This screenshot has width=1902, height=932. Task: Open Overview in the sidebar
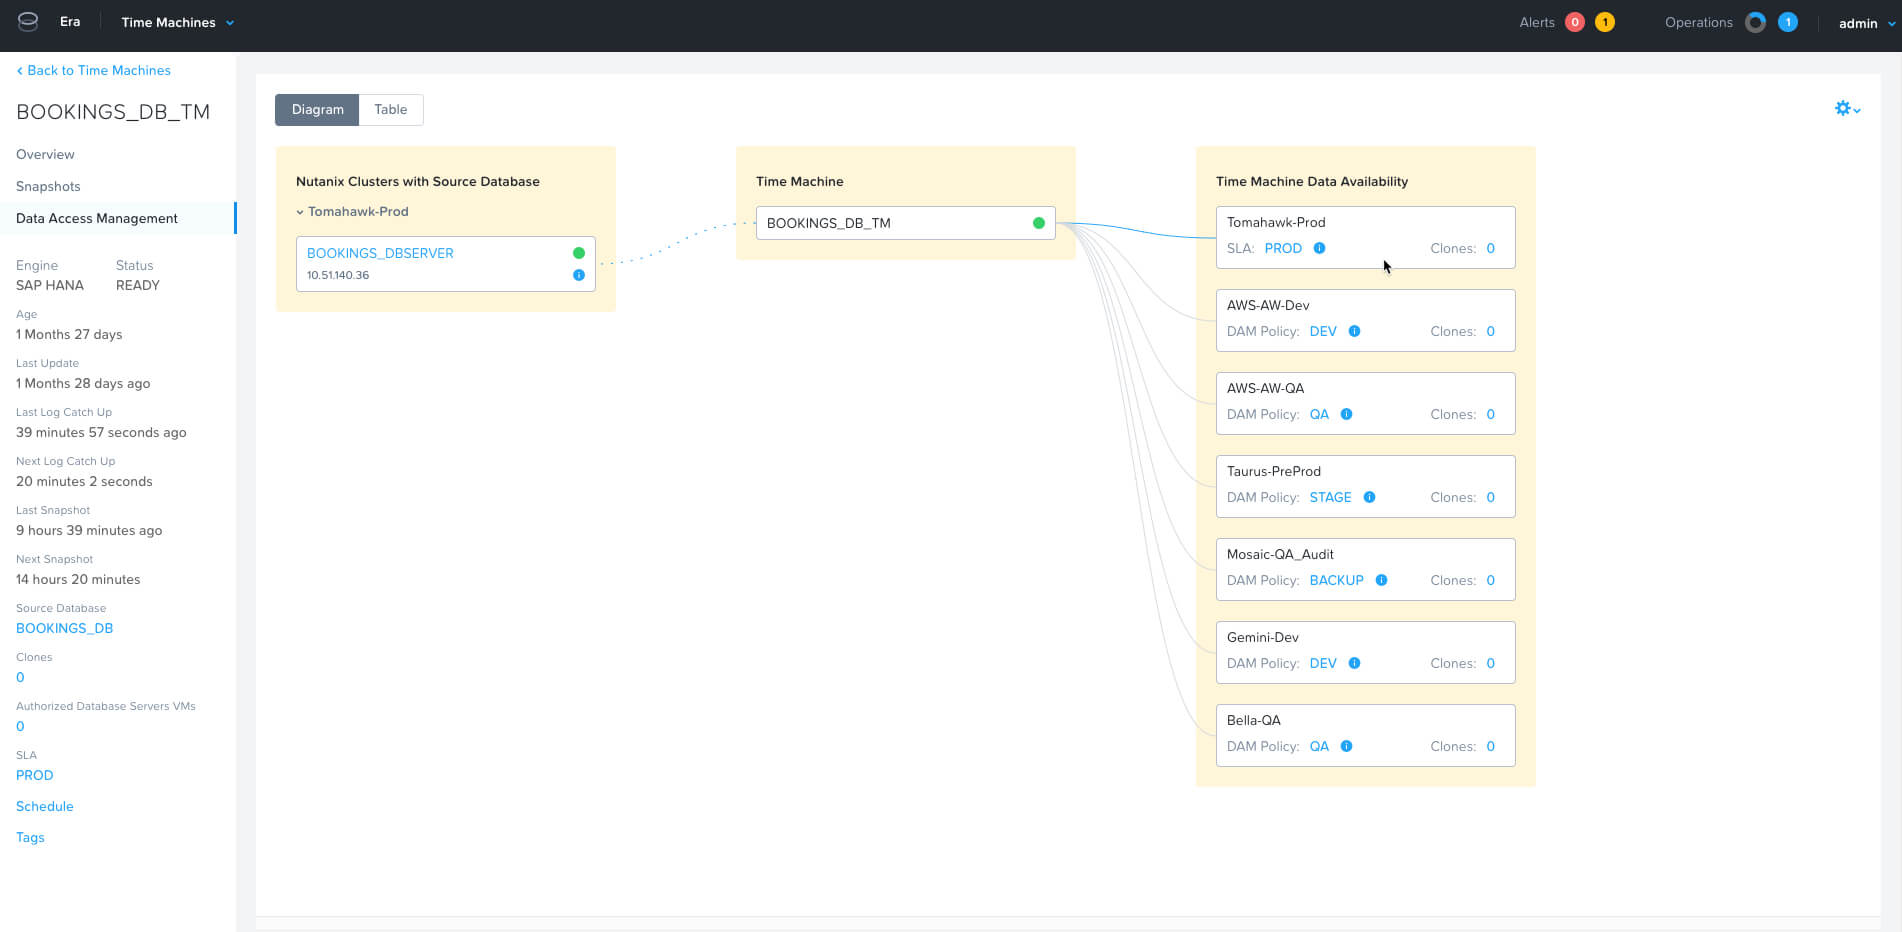pos(45,154)
